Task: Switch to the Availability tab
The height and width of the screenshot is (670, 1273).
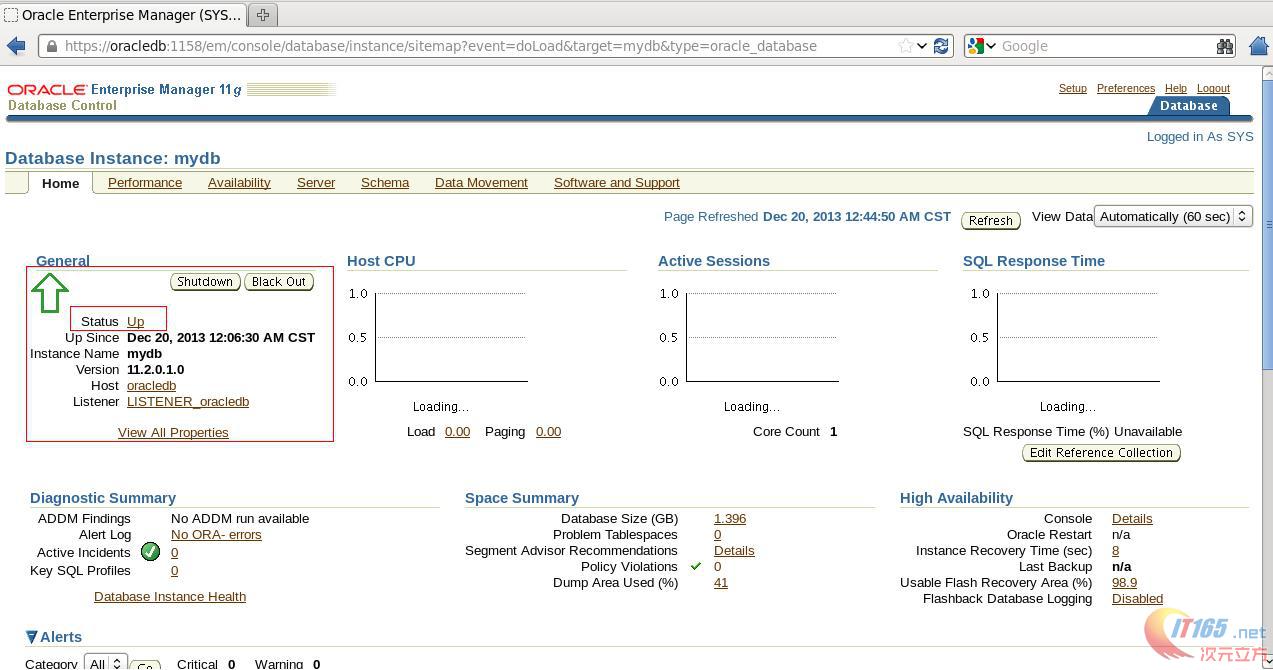Action: click(239, 183)
